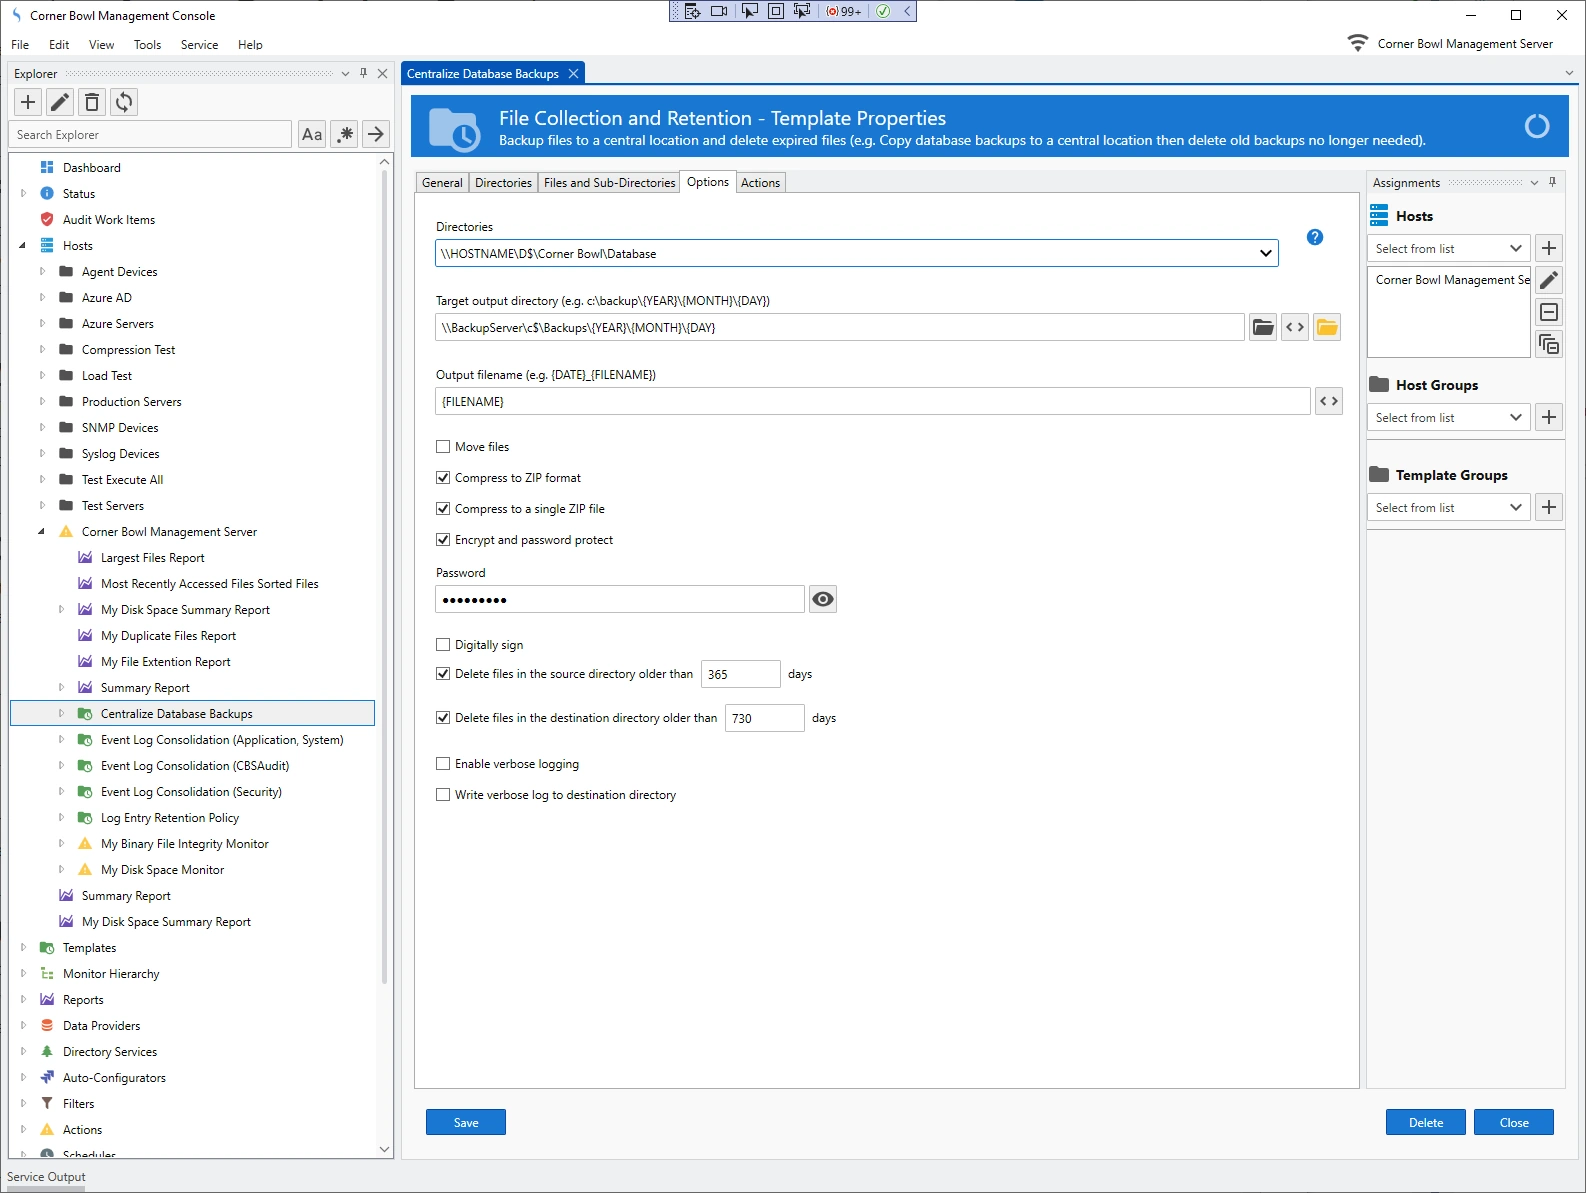
Task: Open the Host Groups select list dropdown
Action: 1515,418
